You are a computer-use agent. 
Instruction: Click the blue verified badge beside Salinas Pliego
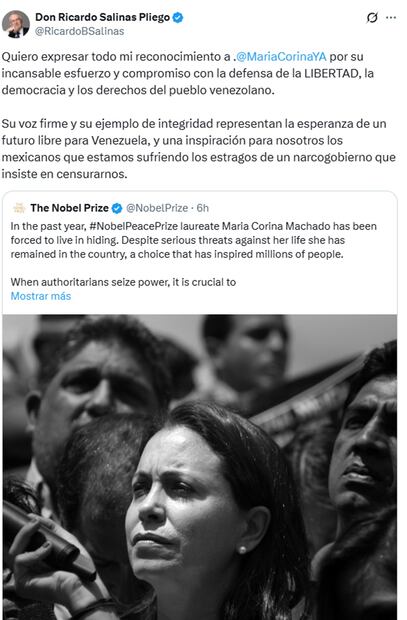178,17
